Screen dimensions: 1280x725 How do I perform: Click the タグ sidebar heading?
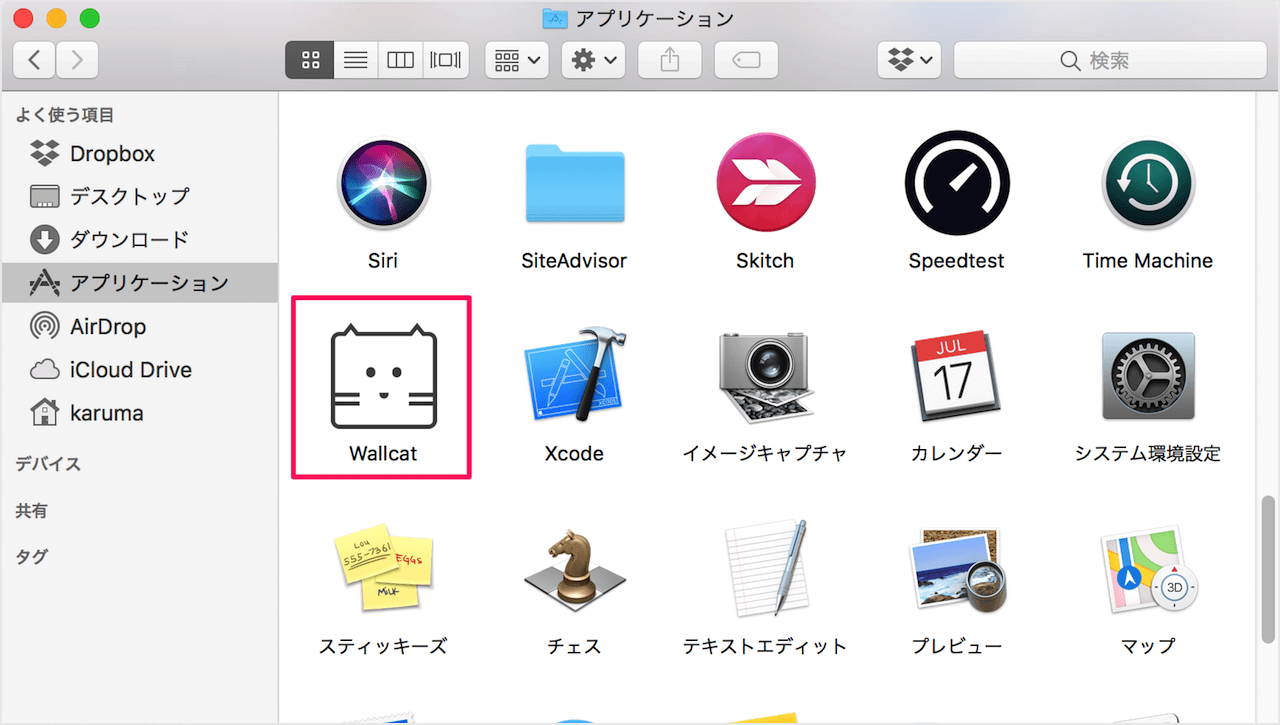point(31,557)
